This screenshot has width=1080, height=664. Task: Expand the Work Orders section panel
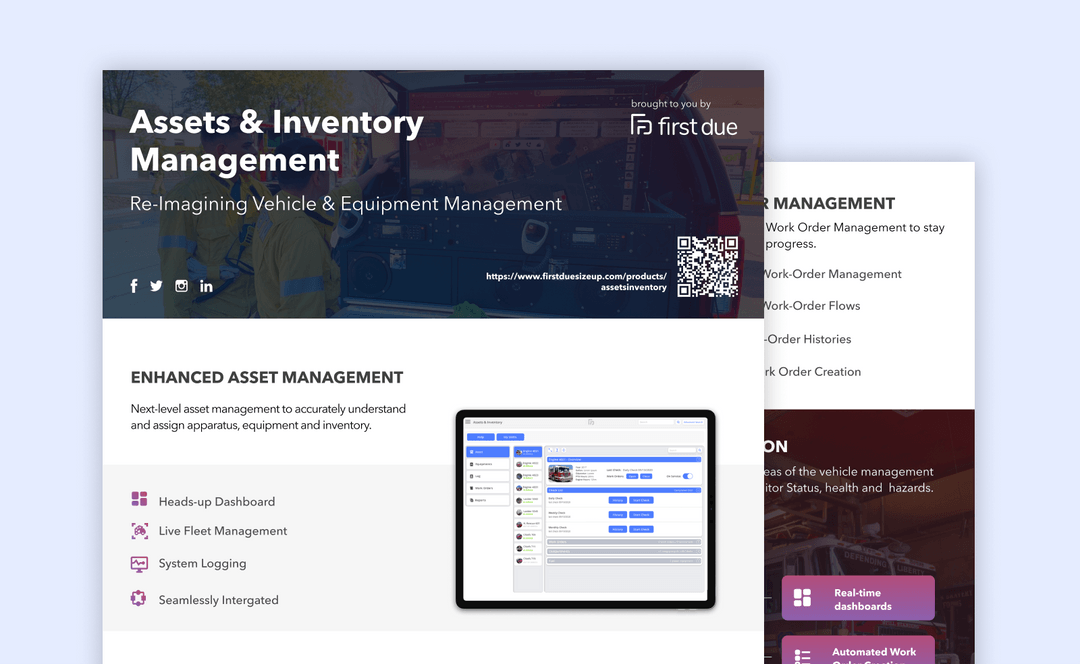point(624,542)
